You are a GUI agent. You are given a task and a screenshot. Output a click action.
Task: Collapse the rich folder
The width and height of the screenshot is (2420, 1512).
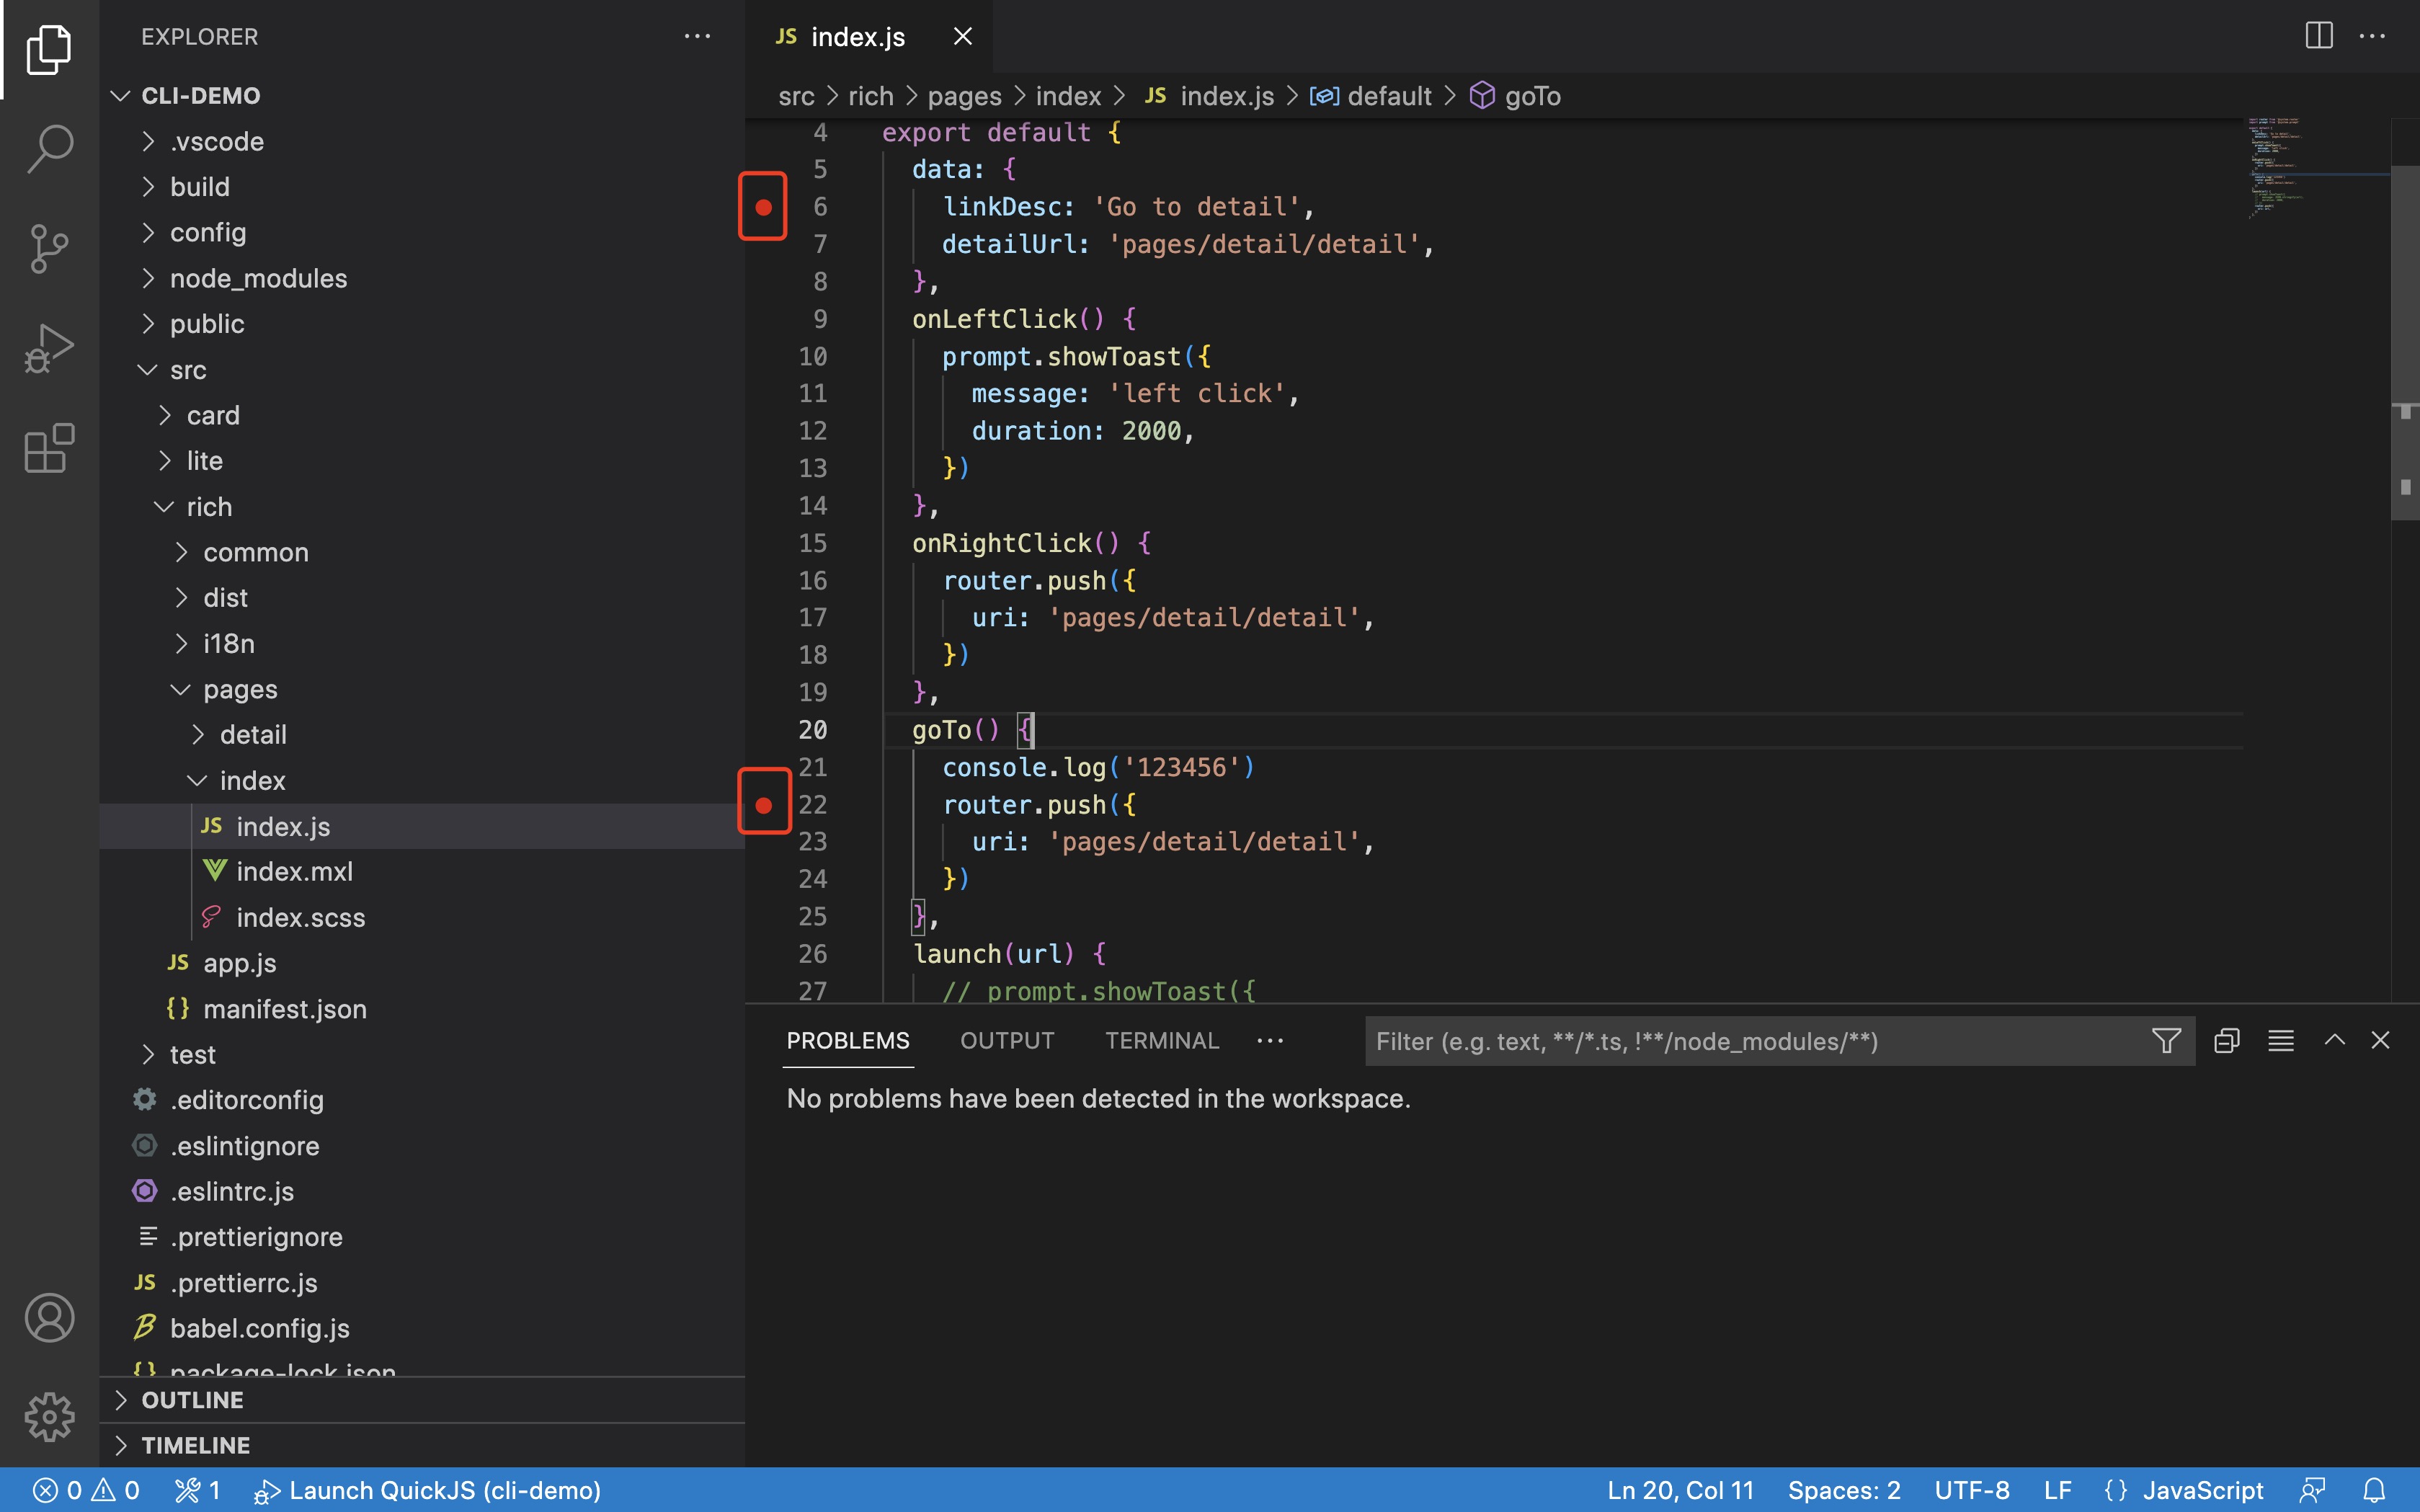tap(422, 507)
